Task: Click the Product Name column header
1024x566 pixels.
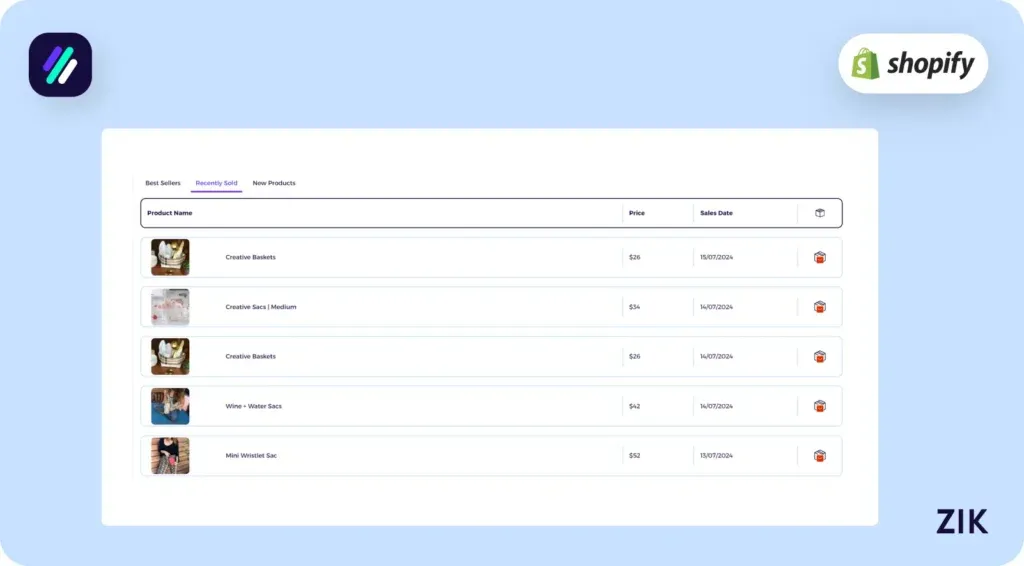Action: point(170,213)
